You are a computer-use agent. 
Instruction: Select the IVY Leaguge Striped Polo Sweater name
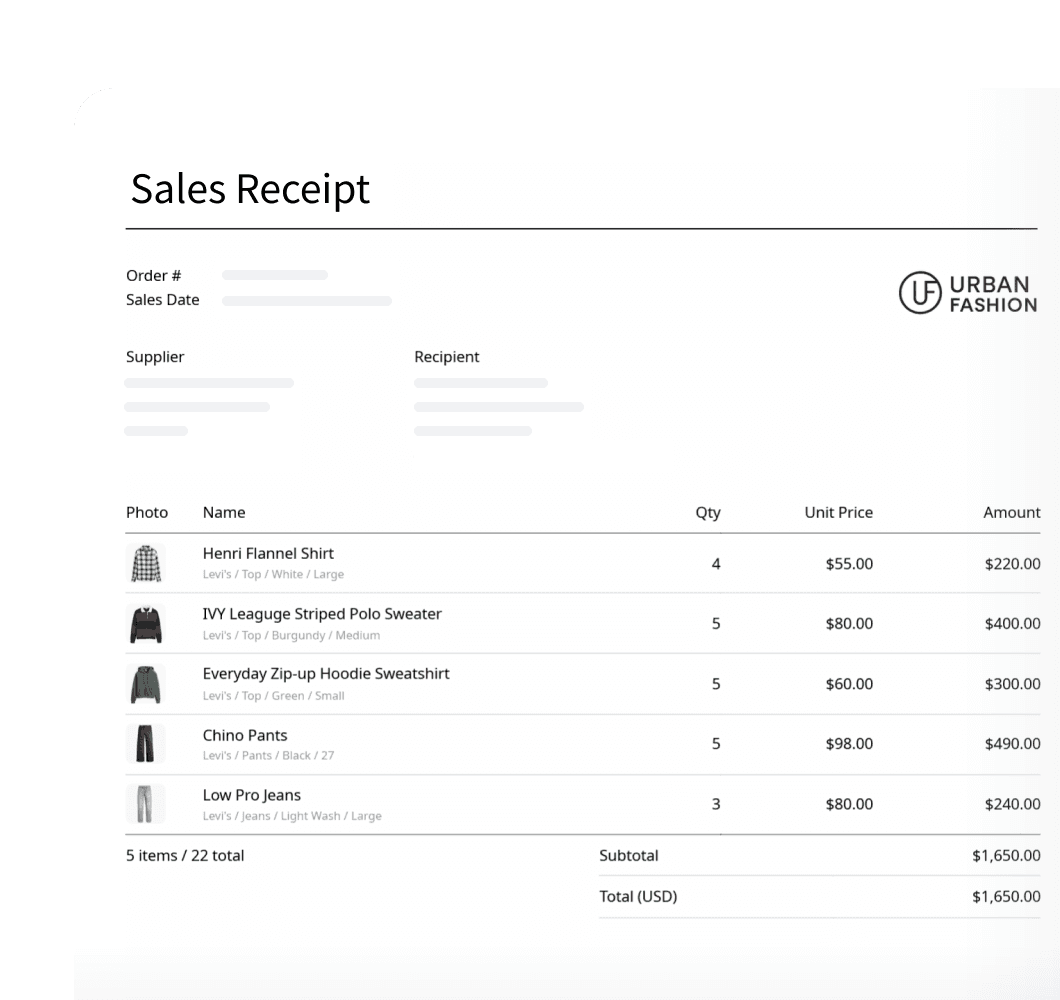pyautogui.click(x=322, y=614)
